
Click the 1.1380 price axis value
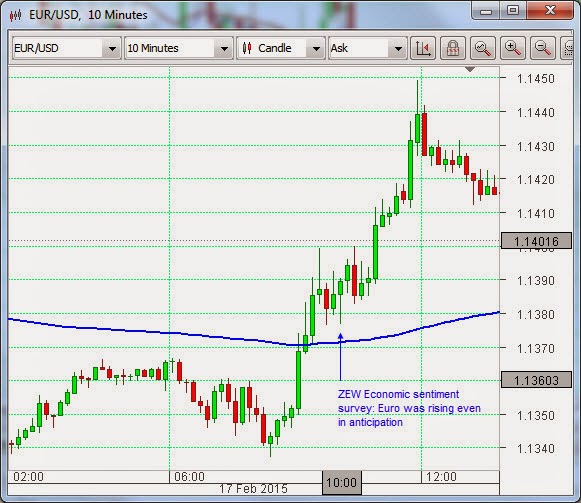pyautogui.click(x=535, y=314)
